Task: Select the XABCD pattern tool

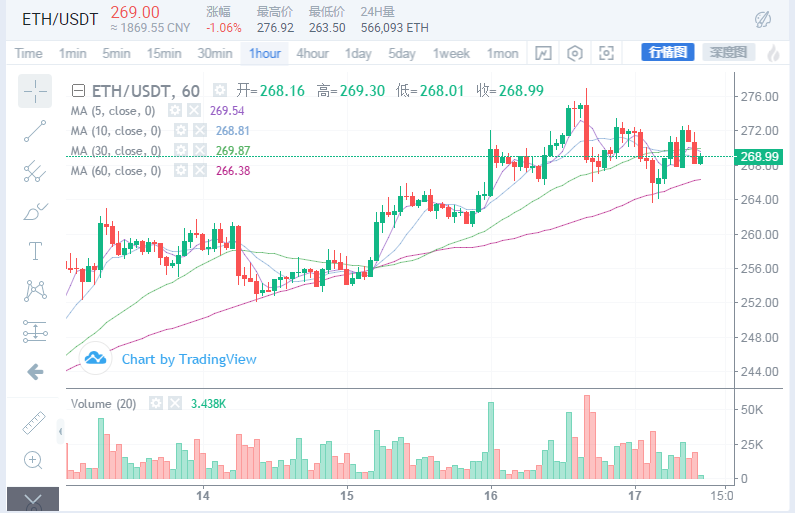Action: 35,291
